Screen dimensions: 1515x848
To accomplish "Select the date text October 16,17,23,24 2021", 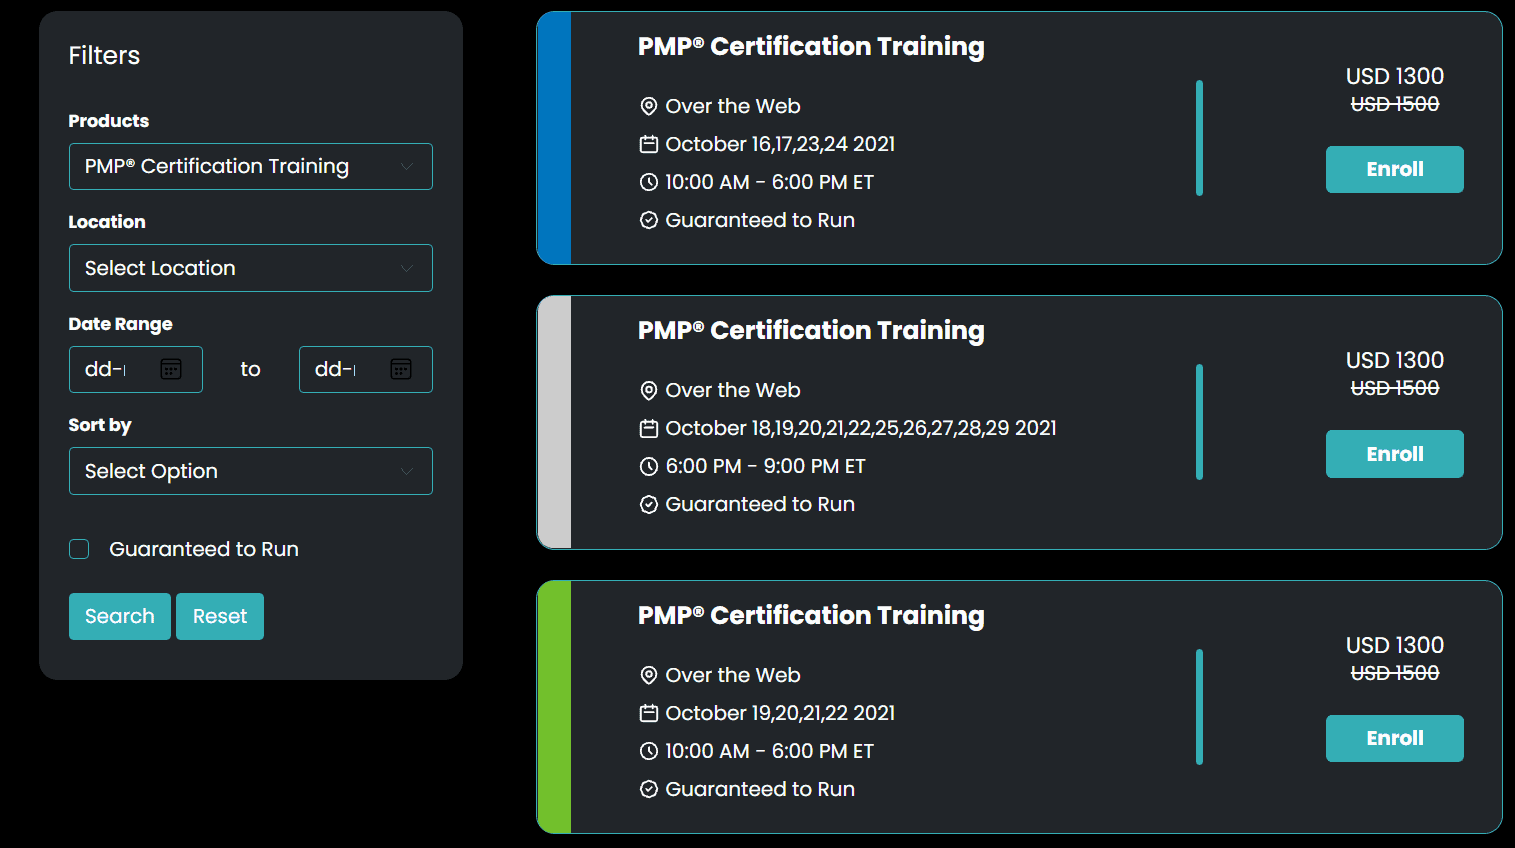I will coord(780,144).
